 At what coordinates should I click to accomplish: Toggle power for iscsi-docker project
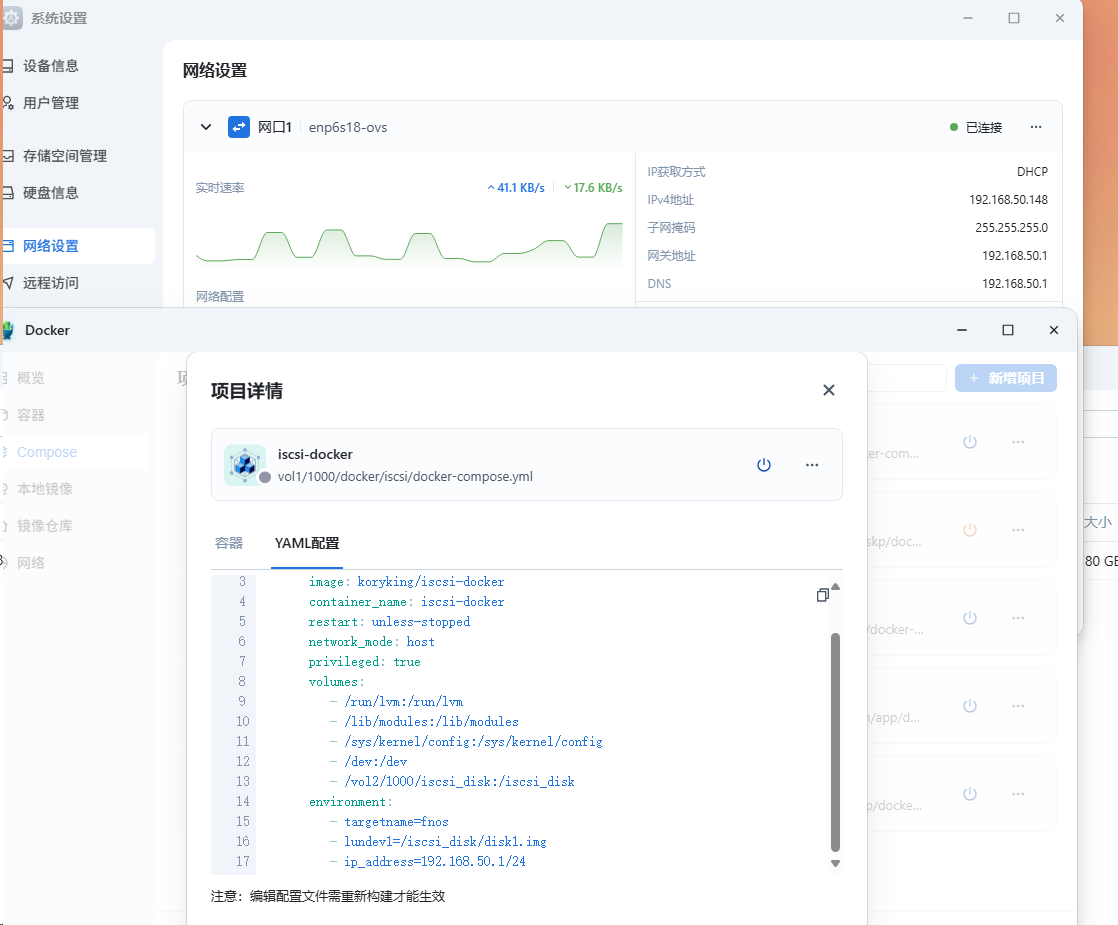click(x=764, y=465)
